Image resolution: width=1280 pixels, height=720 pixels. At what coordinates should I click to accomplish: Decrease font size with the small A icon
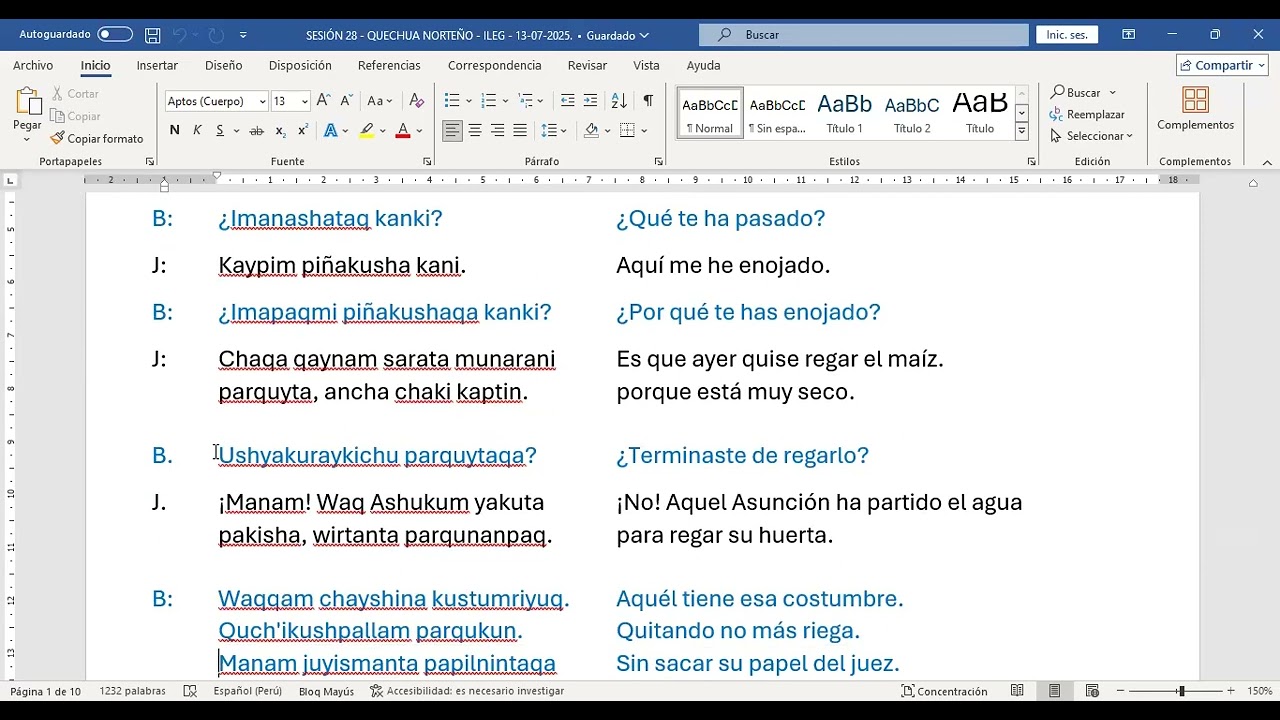point(346,101)
